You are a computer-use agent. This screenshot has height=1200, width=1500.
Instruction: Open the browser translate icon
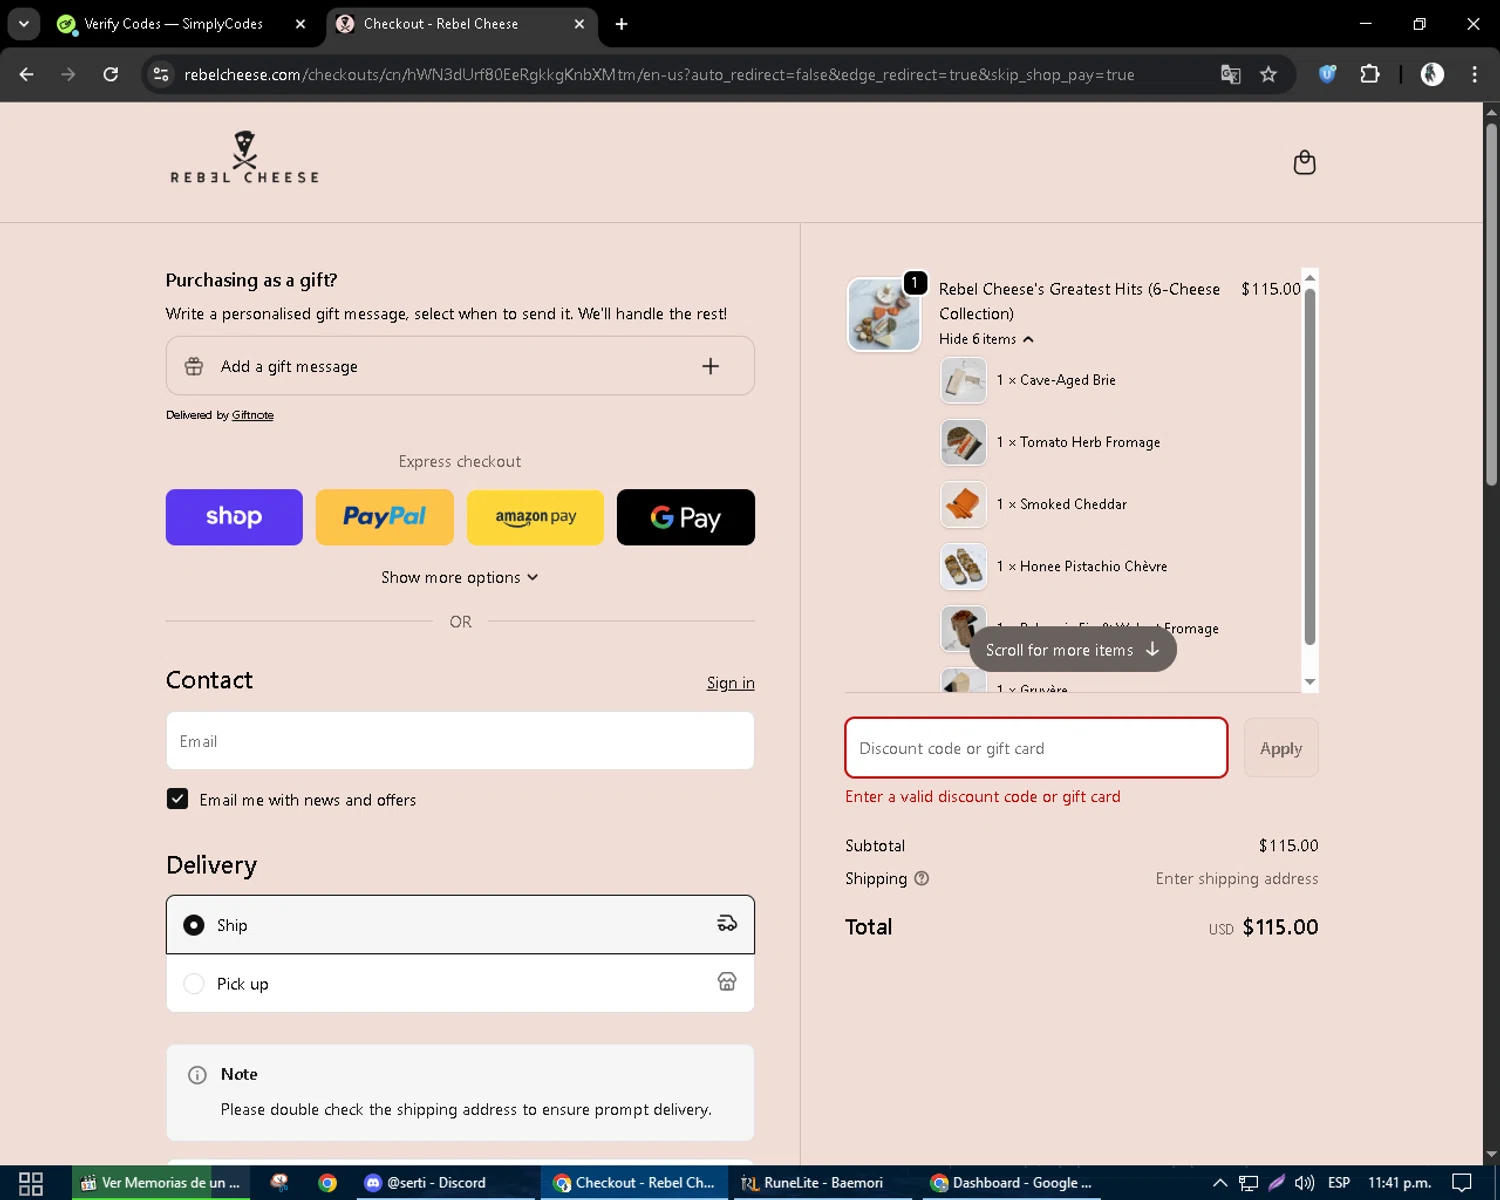click(1231, 74)
